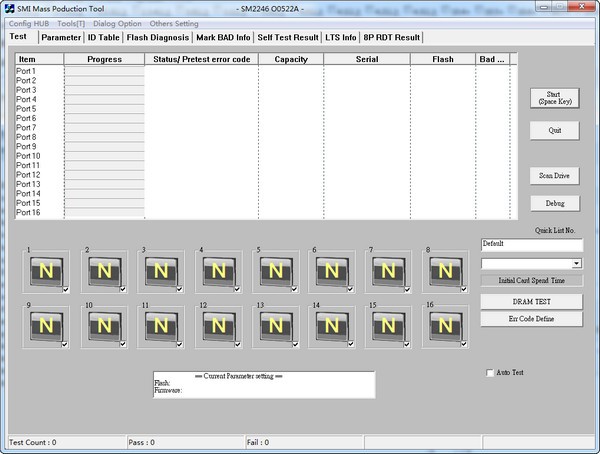Click the port 7 status N icon
The image size is (600, 454).
tap(388, 271)
